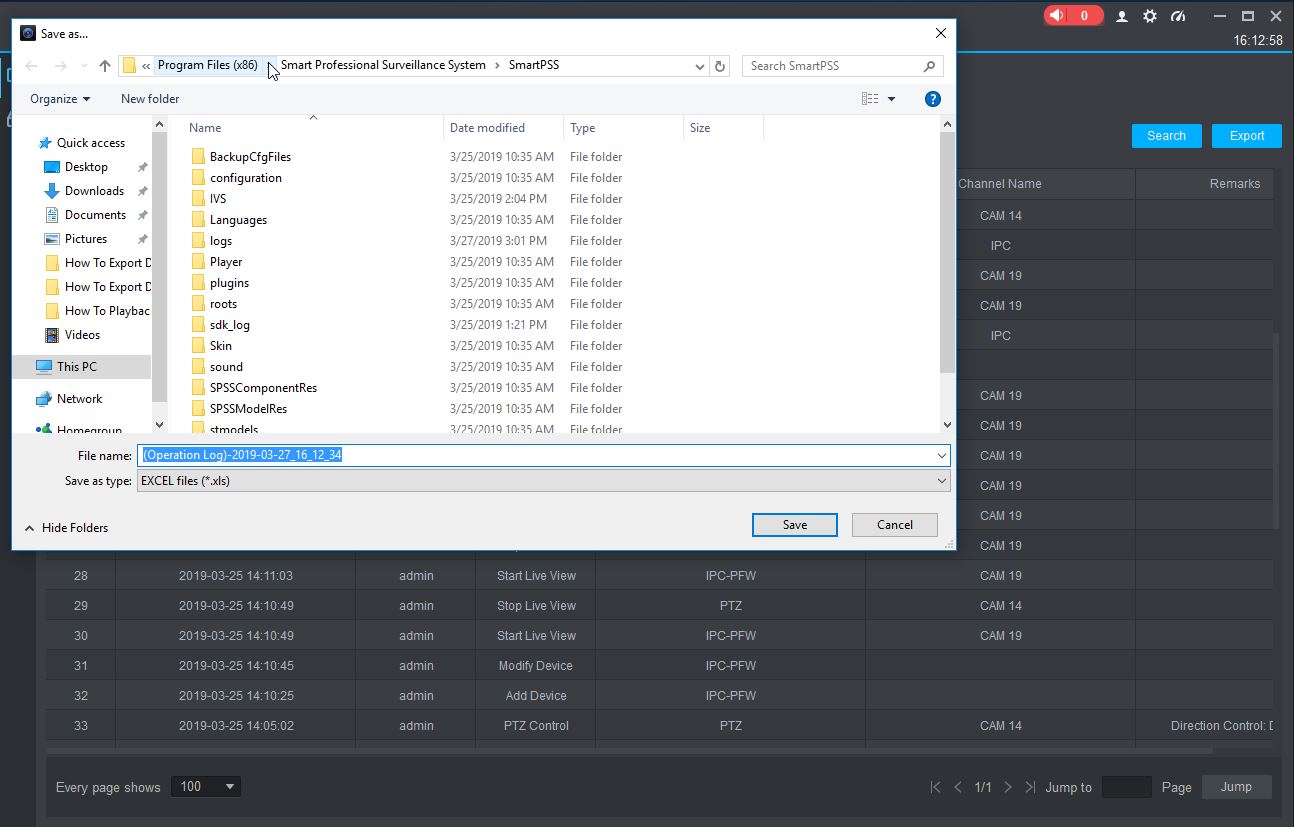Click the Export button

pyautogui.click(x=1245, y=135)
